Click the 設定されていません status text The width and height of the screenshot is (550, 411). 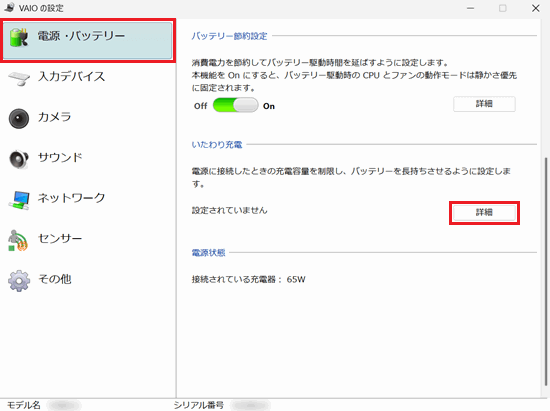point(229,210)
